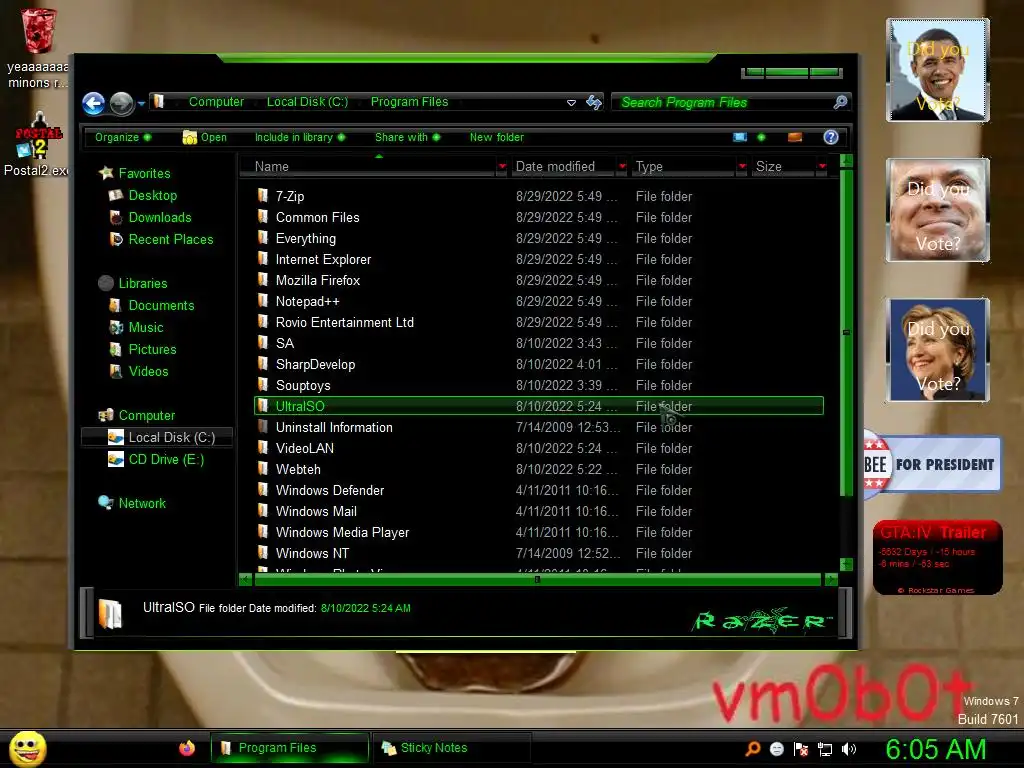Select the VideoLAN folder icon
The image size is (1024, 768).
(263, 447)
